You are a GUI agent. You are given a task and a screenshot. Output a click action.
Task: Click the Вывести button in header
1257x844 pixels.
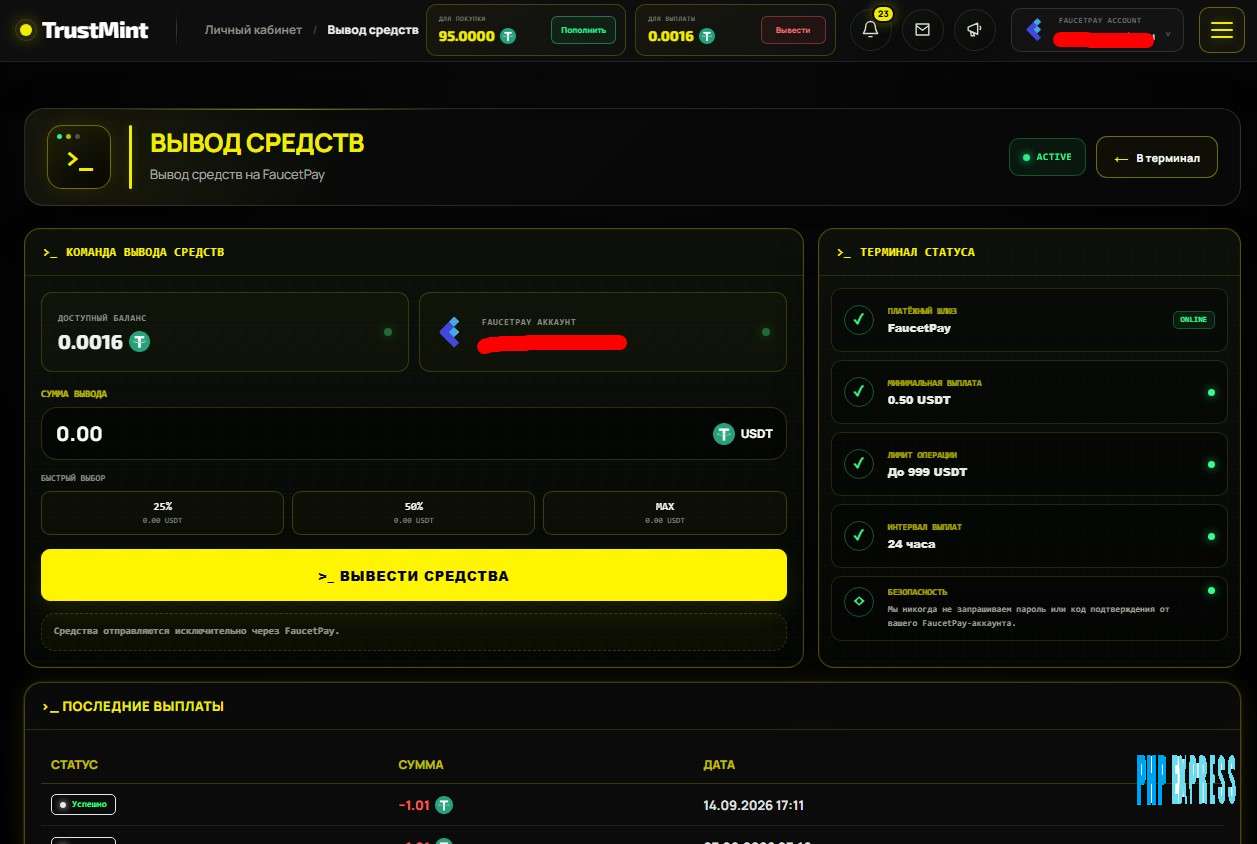pyautogui.click(x=793, y=30)
